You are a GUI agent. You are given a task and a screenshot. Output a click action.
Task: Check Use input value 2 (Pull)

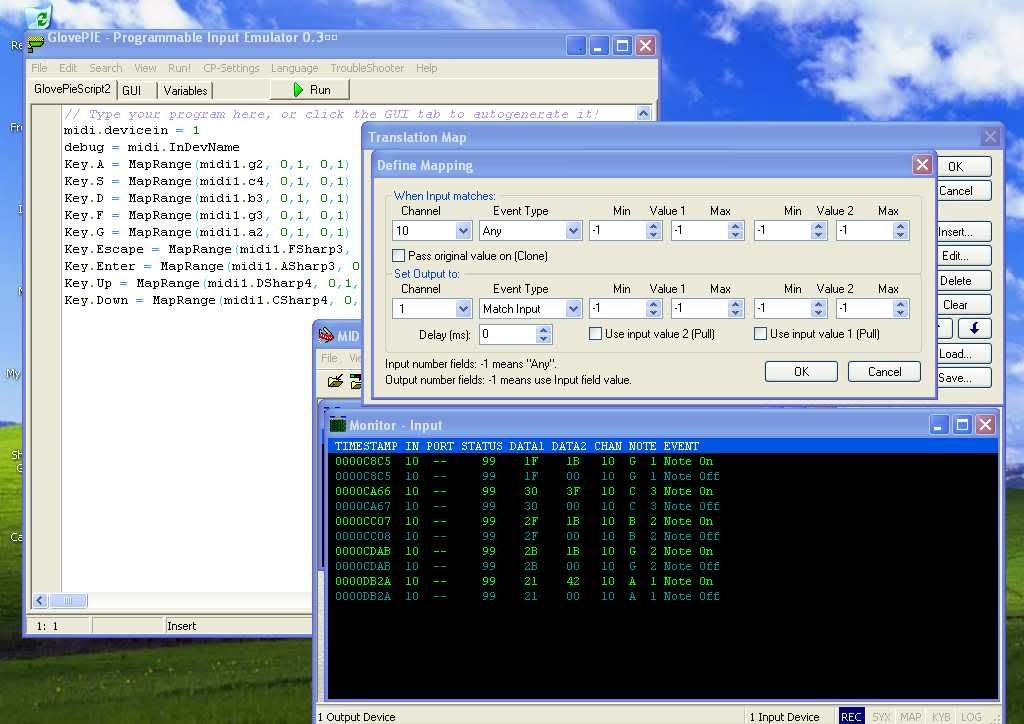(595, 334)
